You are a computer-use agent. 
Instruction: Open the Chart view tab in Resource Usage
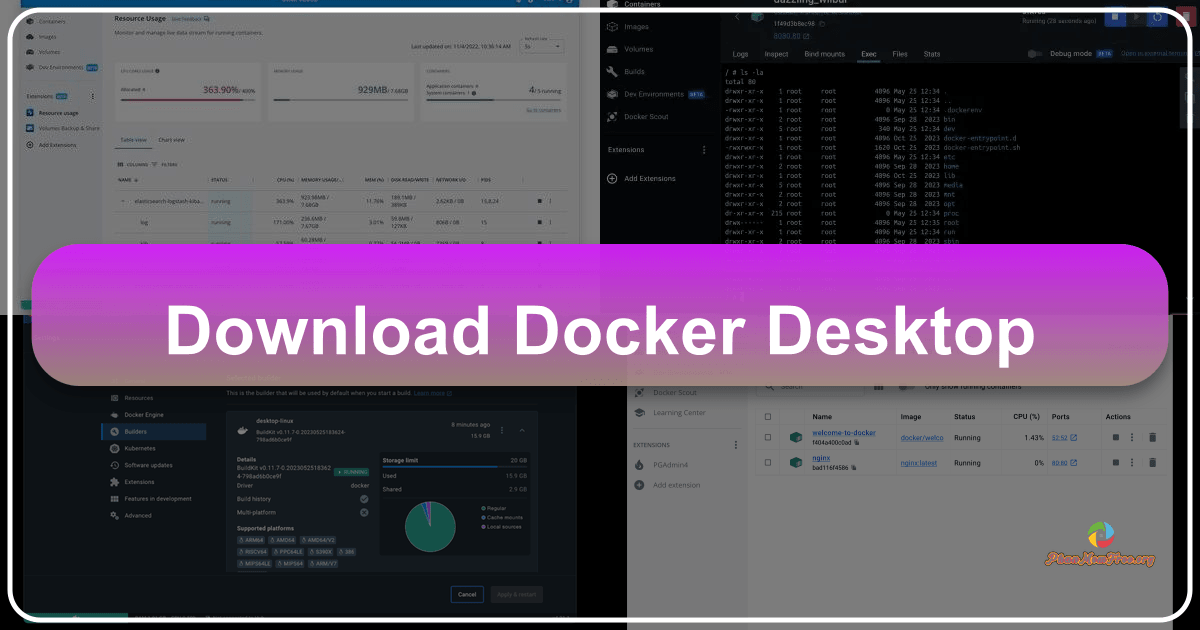[171, 140]
